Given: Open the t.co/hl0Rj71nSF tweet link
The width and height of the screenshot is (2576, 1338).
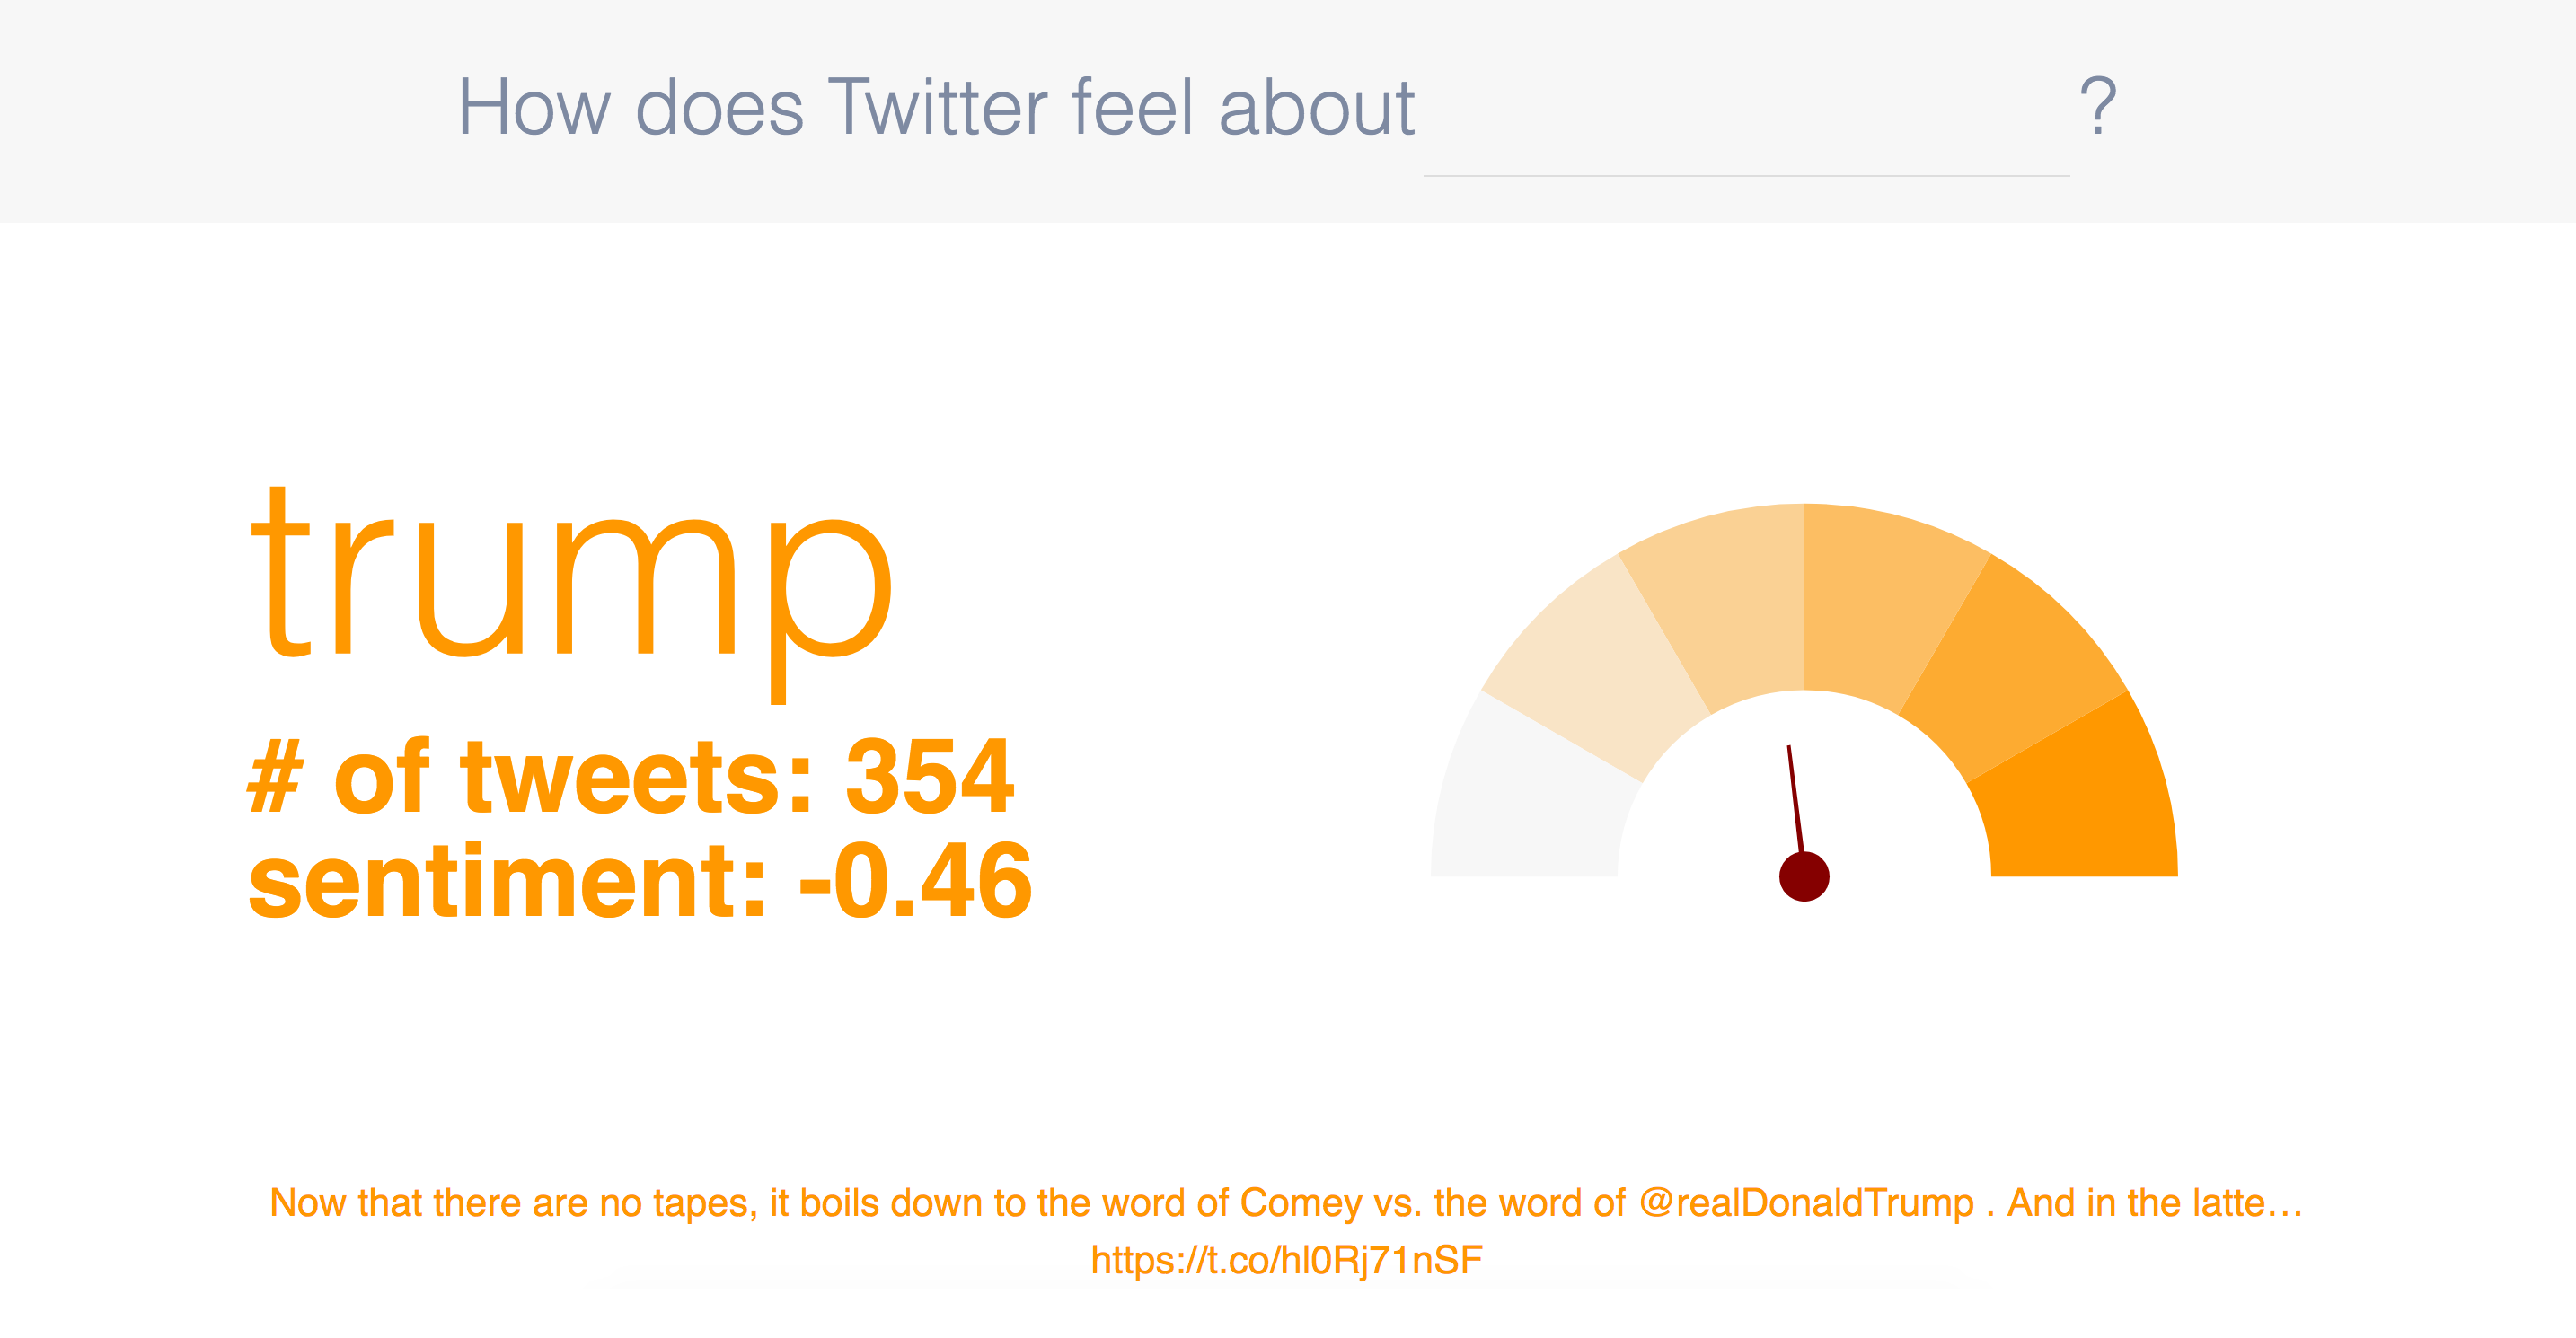Looking at the screenshot, I should tap(1286, 1260).
